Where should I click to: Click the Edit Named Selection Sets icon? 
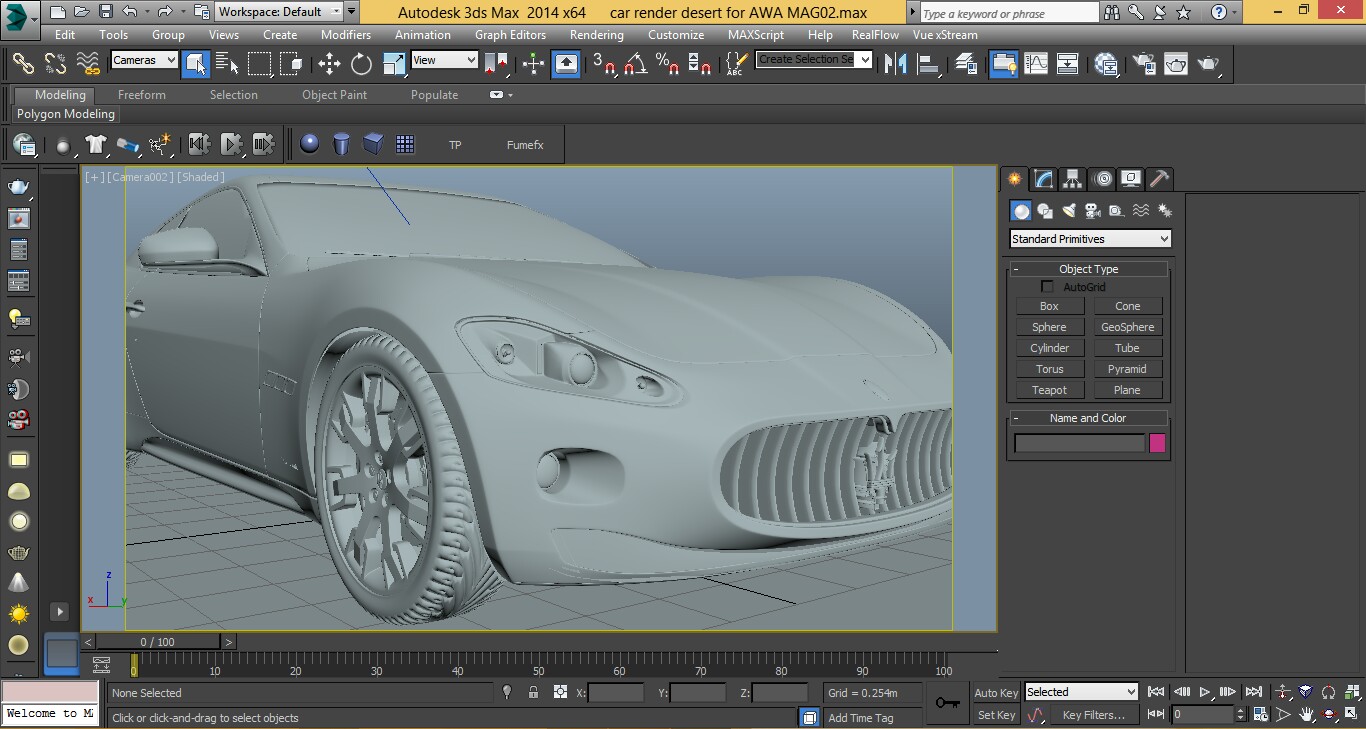[x=735, y=63]
